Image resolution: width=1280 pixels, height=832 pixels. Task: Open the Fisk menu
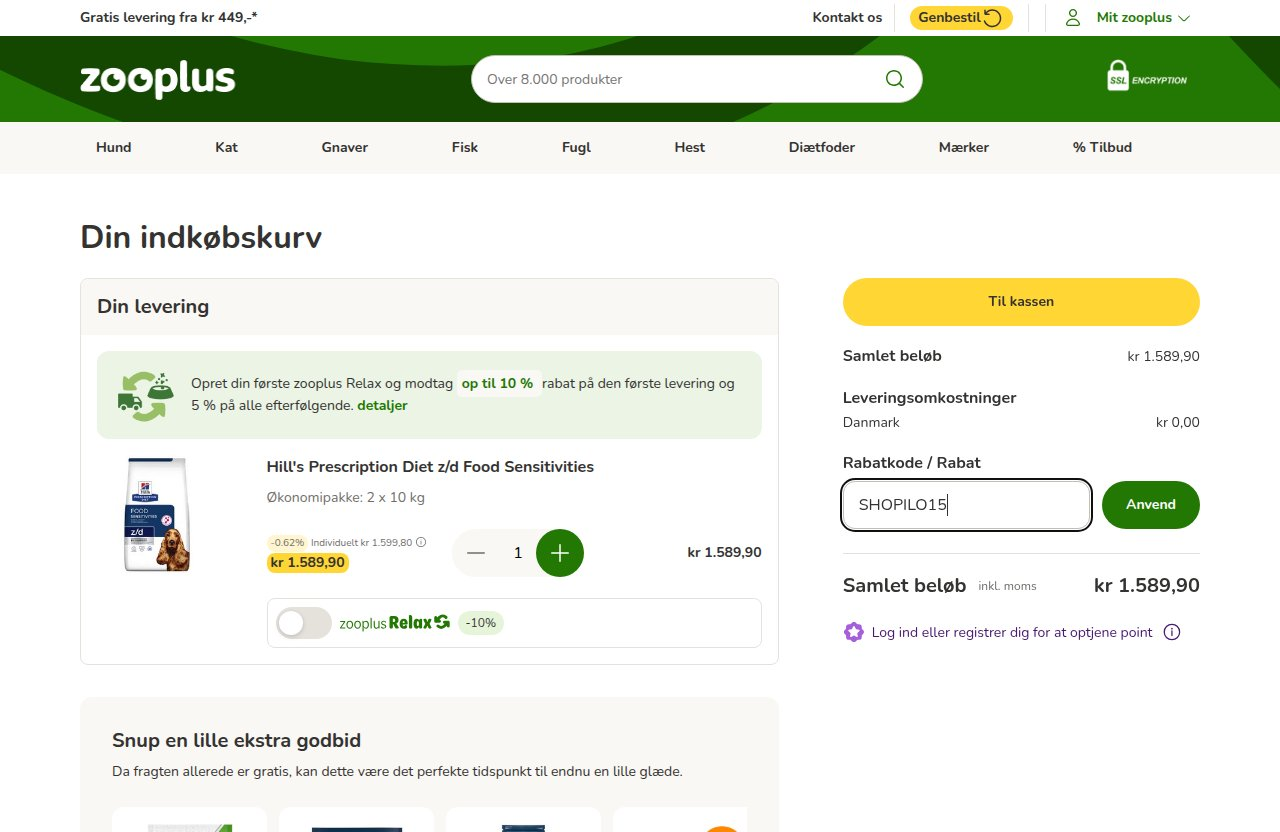(465, 147)
